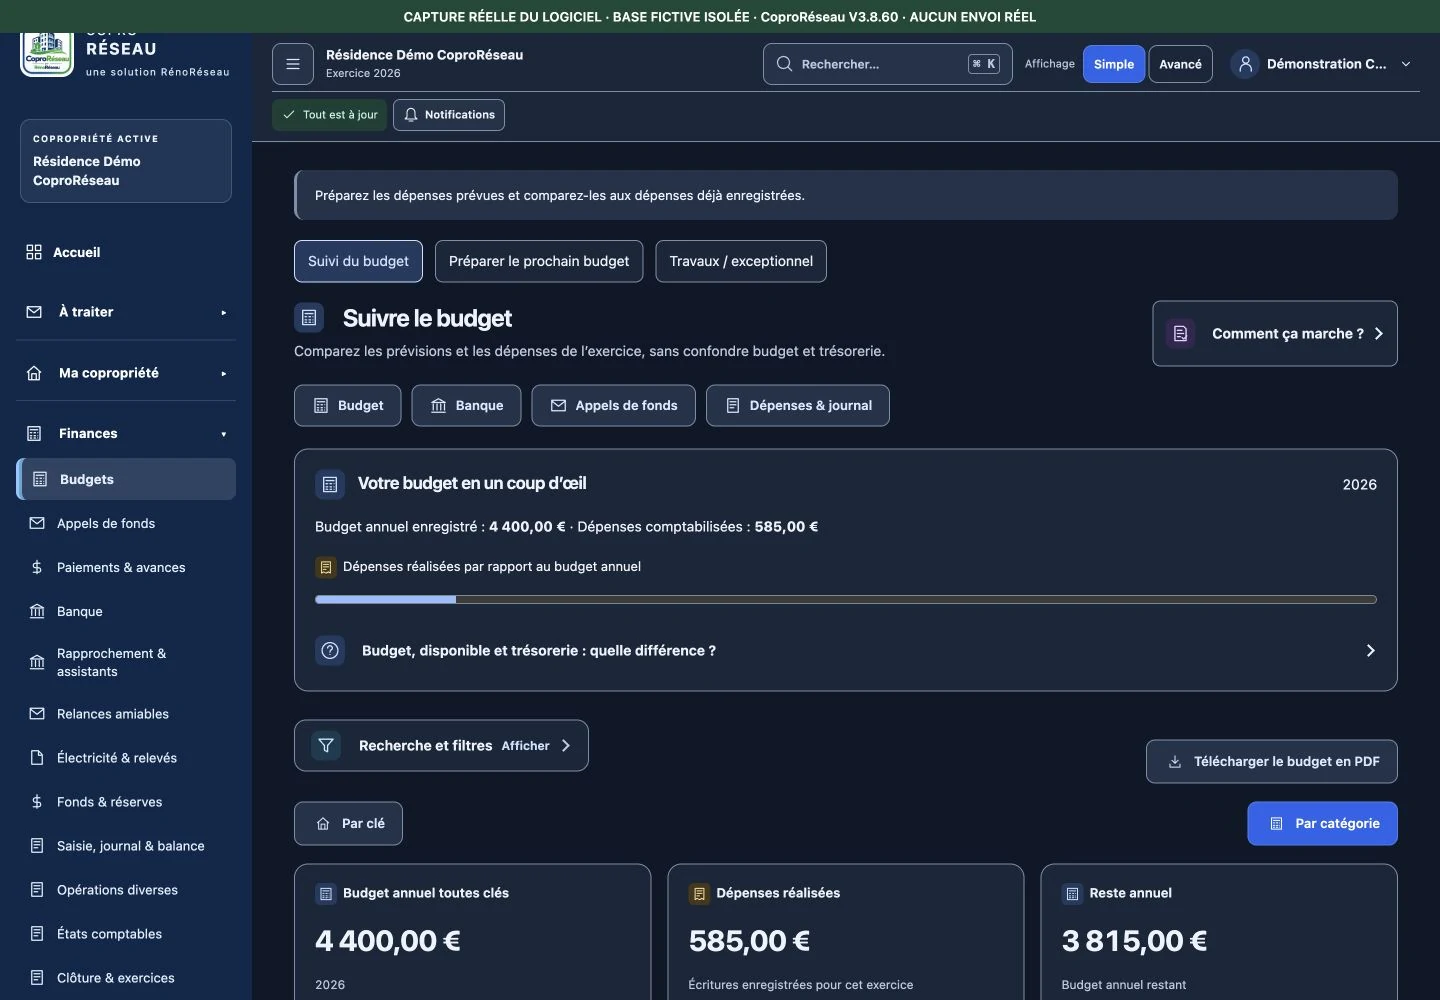Image resolution: width=1440 pixels, height=1000 pixels.
Task: Click calculator icon next to Suivre le budget
Action: coord(309,318)
